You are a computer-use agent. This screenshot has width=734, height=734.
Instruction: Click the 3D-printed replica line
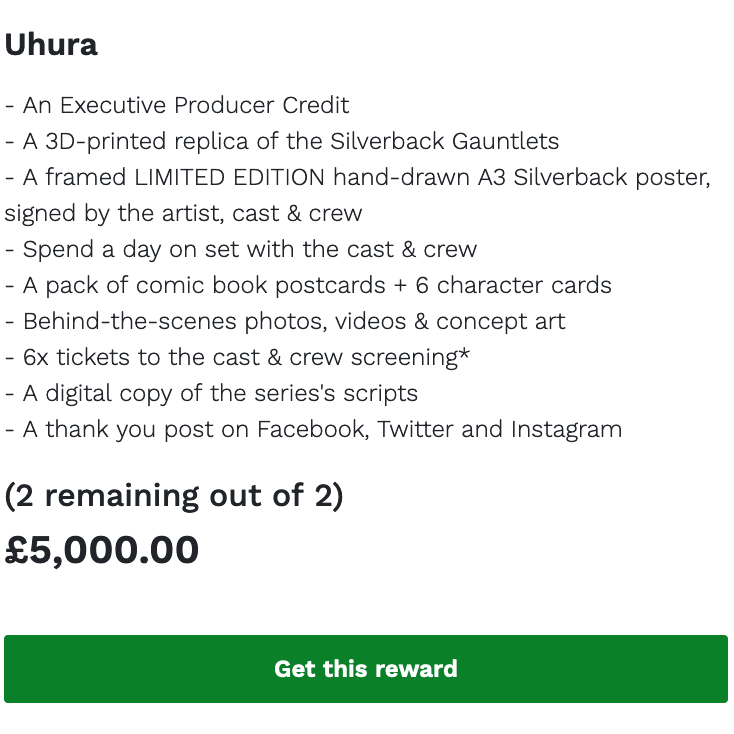pos(282,141)
